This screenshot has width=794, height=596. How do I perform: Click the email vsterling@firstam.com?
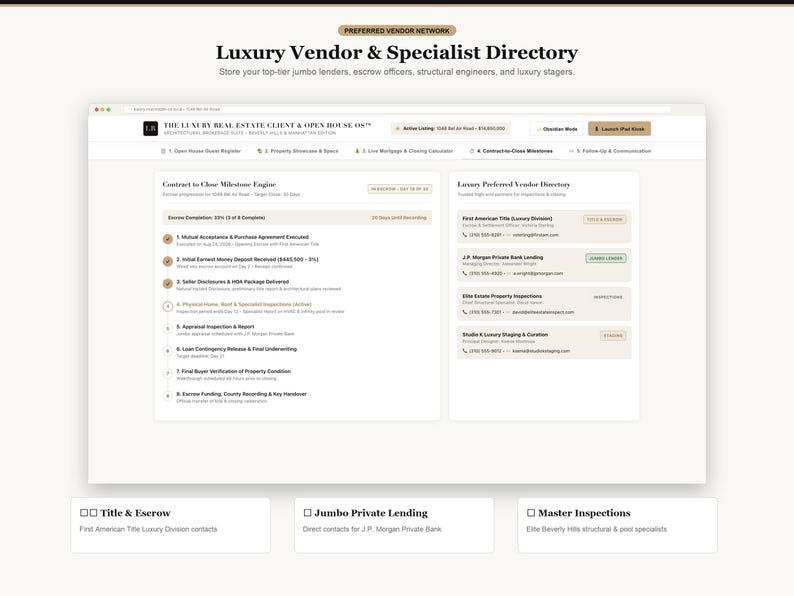click(x=535, y=235)
